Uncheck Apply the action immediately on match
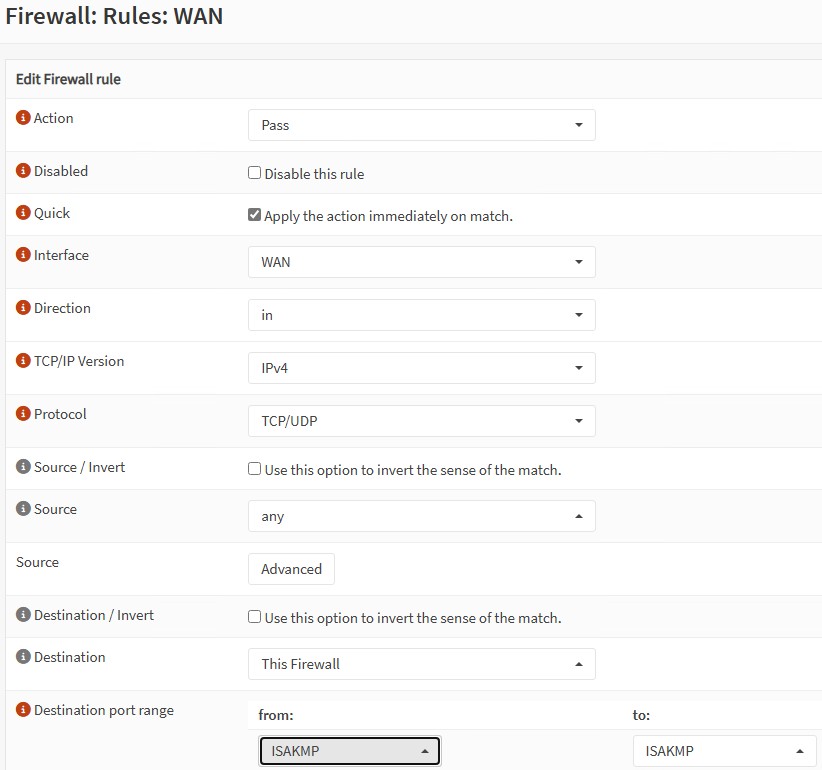 click(x=255, y=215)
